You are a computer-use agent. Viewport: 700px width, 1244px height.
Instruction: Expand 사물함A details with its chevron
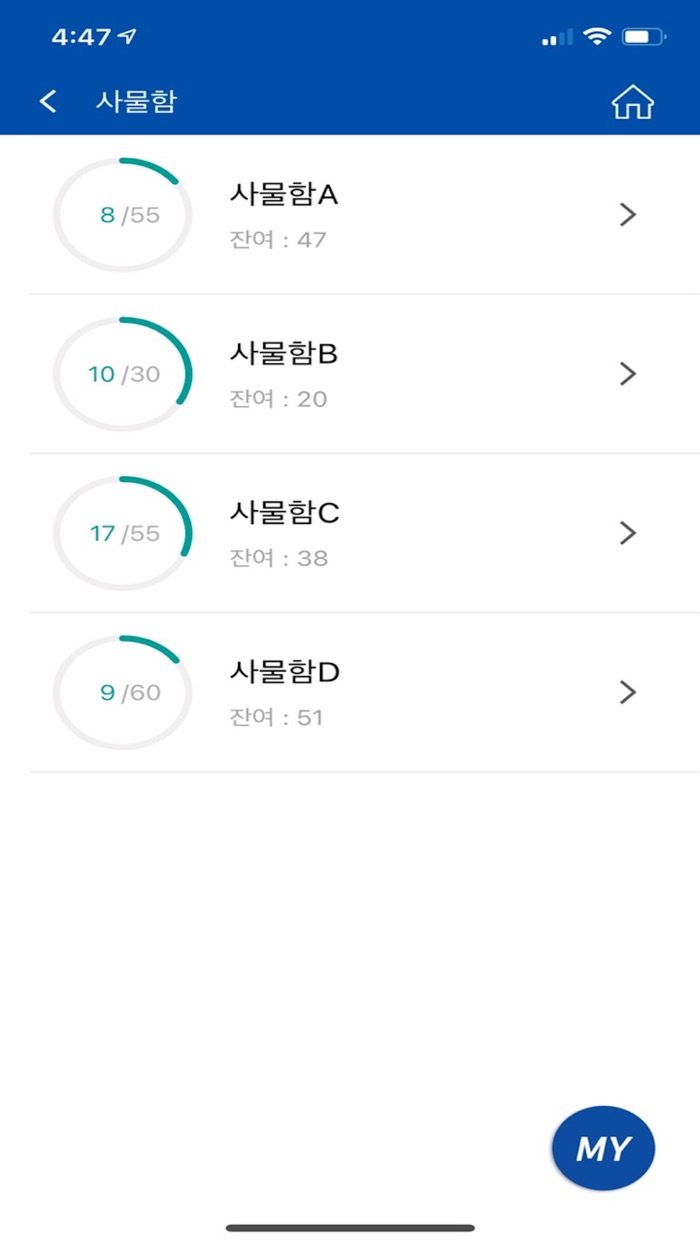pos(628,214)
